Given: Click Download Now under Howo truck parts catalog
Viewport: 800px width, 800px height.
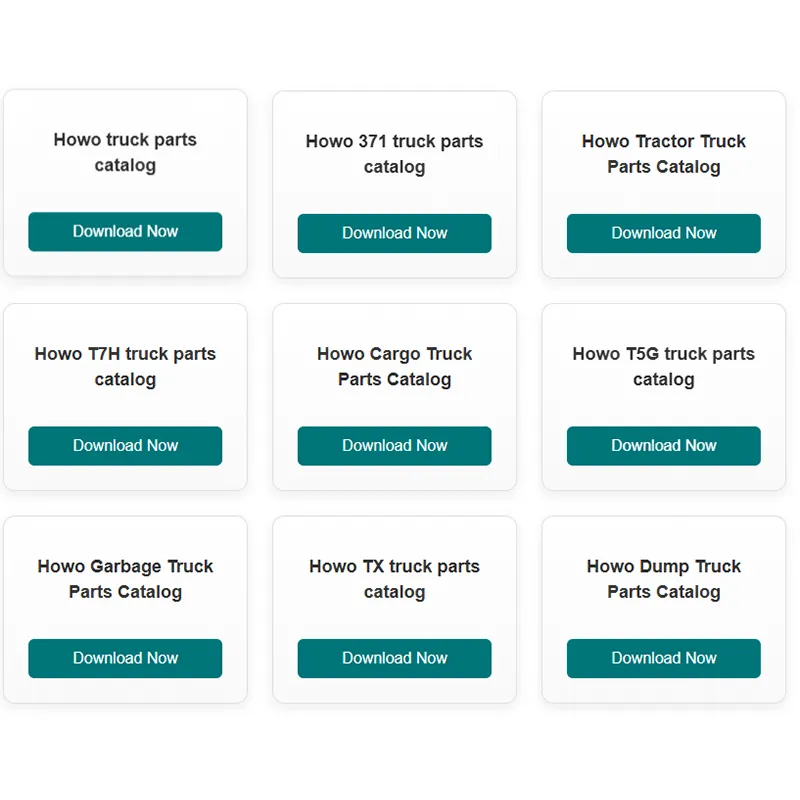Looking at the screenshot, I should [125, 231].
